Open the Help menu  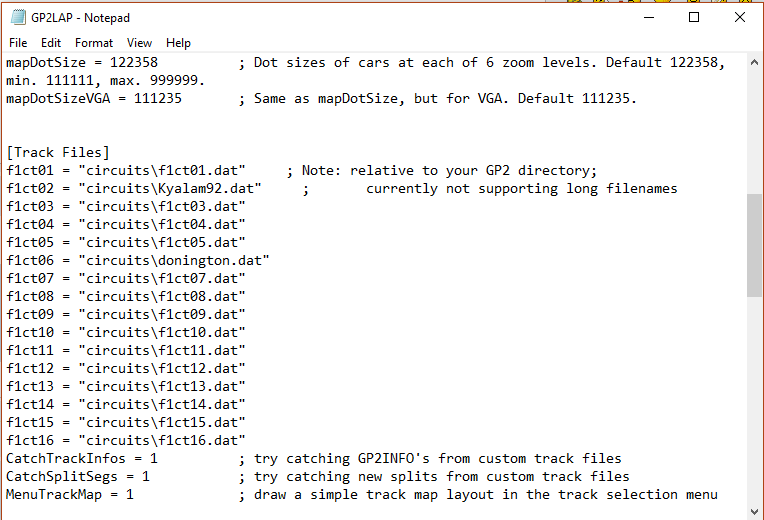[178, 43]
